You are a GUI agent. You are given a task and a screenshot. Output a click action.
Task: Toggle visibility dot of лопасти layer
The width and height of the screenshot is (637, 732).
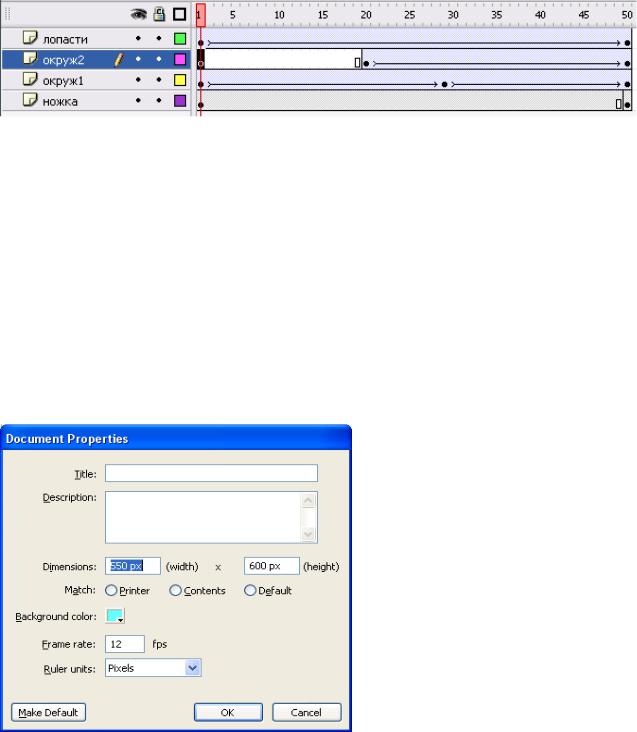[138, 38]
